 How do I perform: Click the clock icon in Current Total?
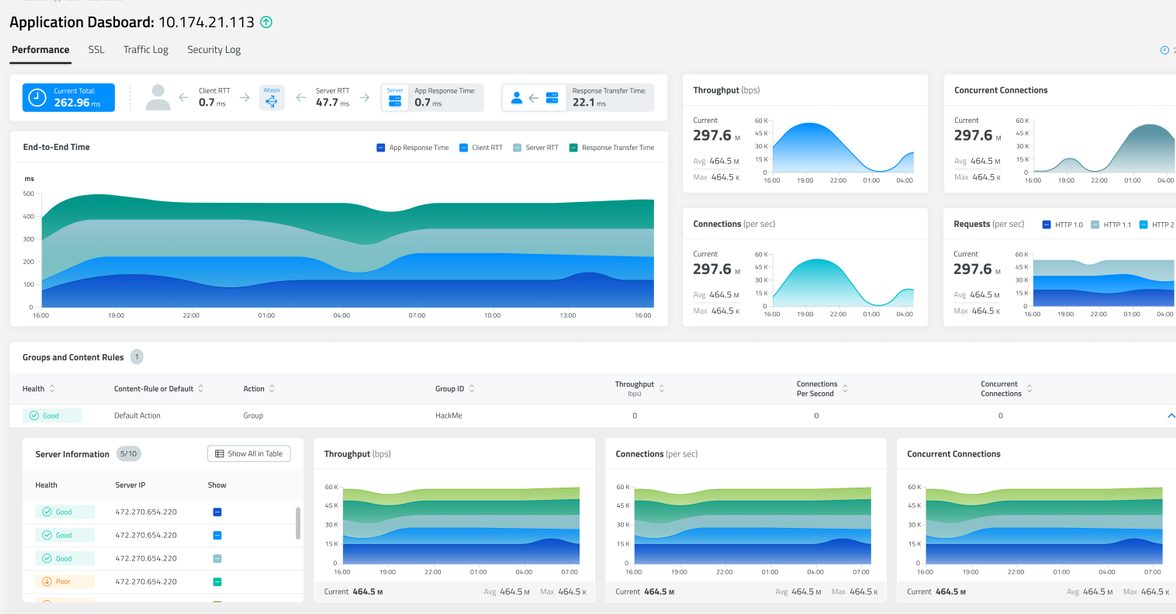click(x=37, y=97)
